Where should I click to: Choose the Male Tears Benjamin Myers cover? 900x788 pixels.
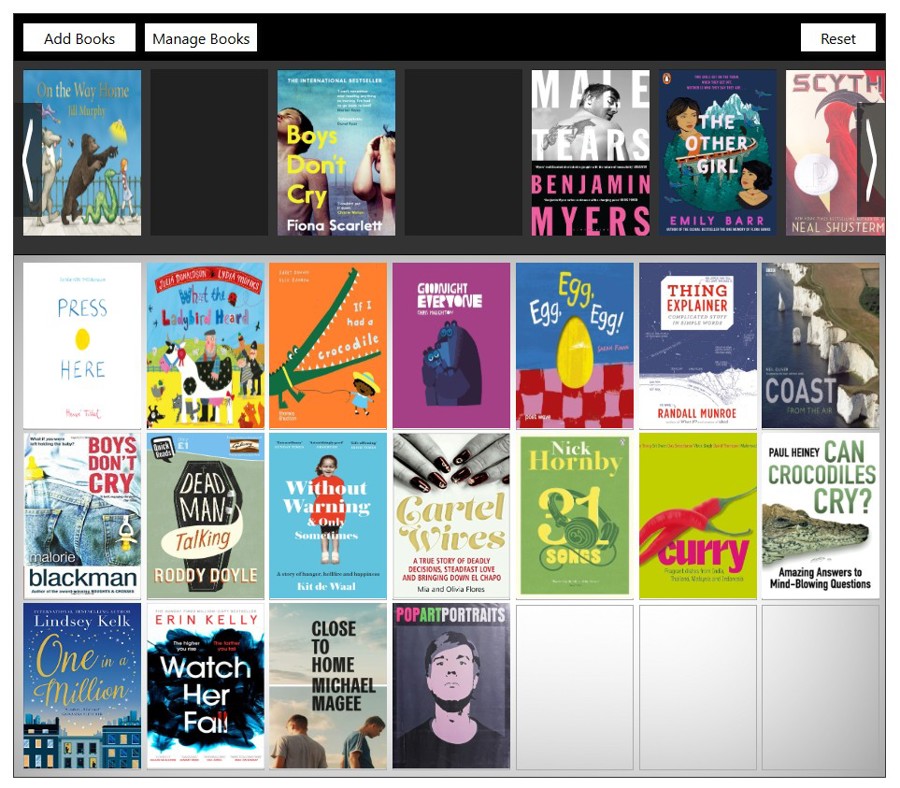(591, 153)
